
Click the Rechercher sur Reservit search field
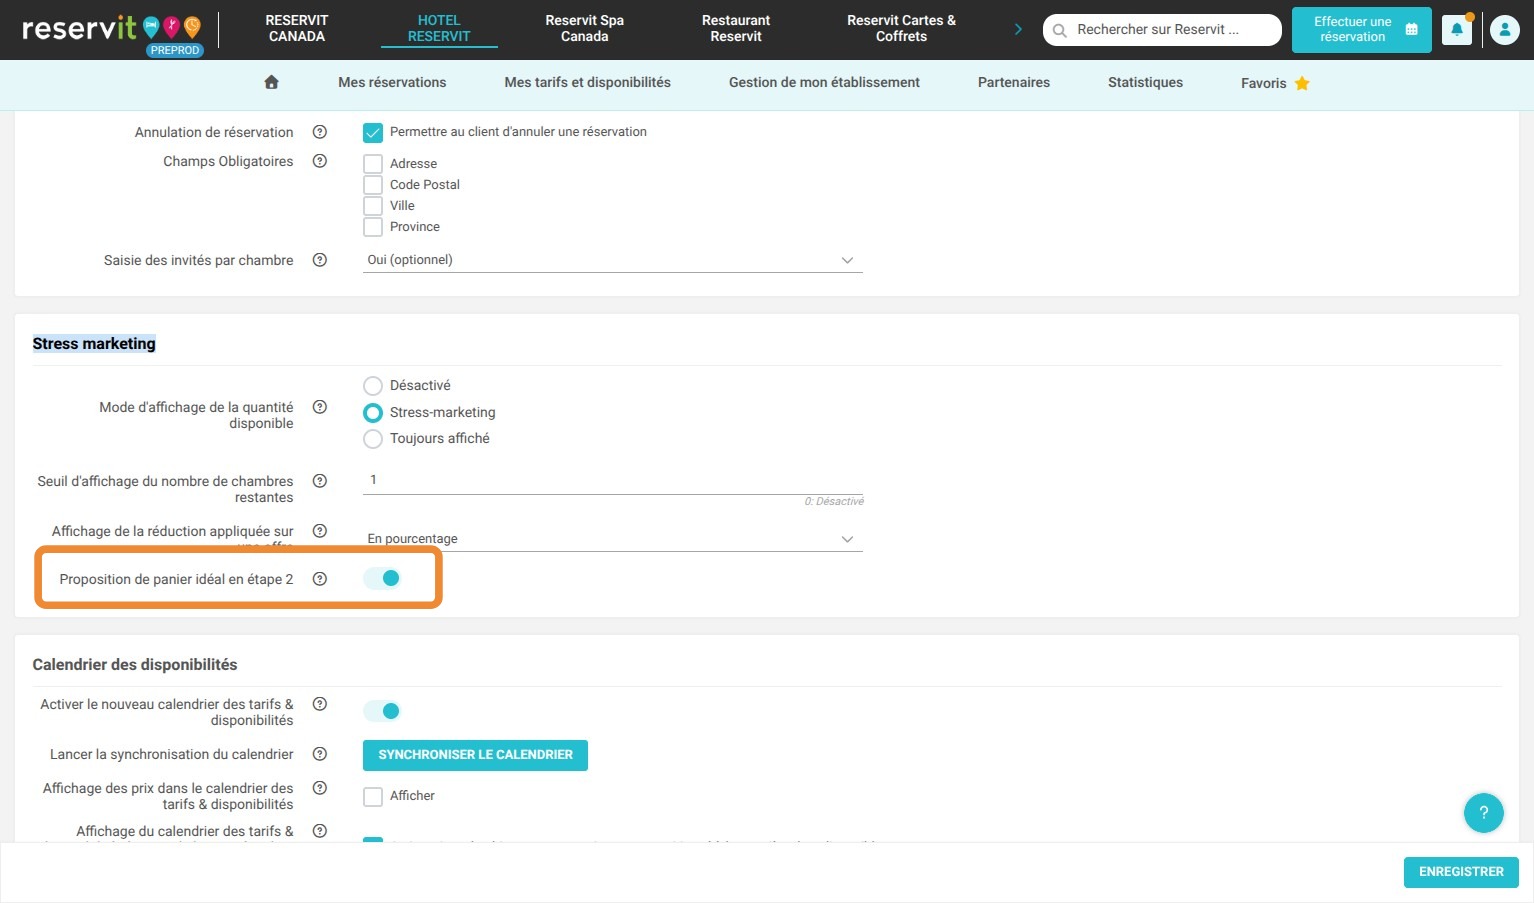[x=1162, y=30]
